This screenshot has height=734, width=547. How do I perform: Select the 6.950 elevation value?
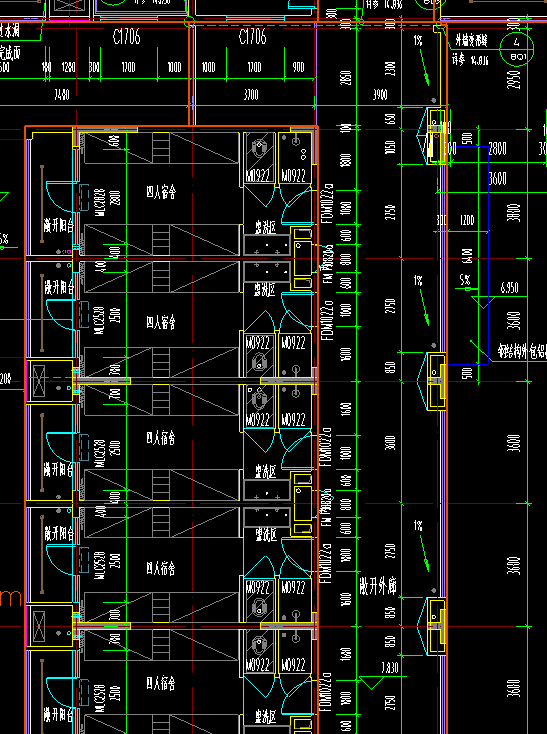(x=509, y=287)
